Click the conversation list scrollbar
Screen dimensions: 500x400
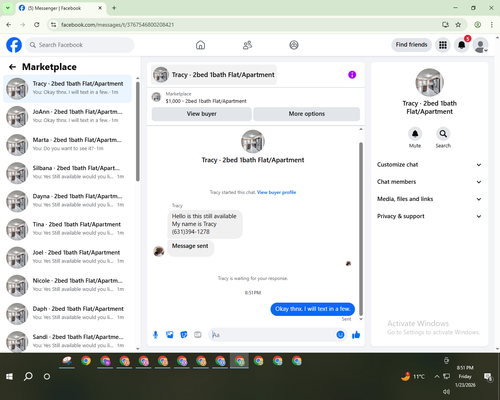[x=138, y=132]
